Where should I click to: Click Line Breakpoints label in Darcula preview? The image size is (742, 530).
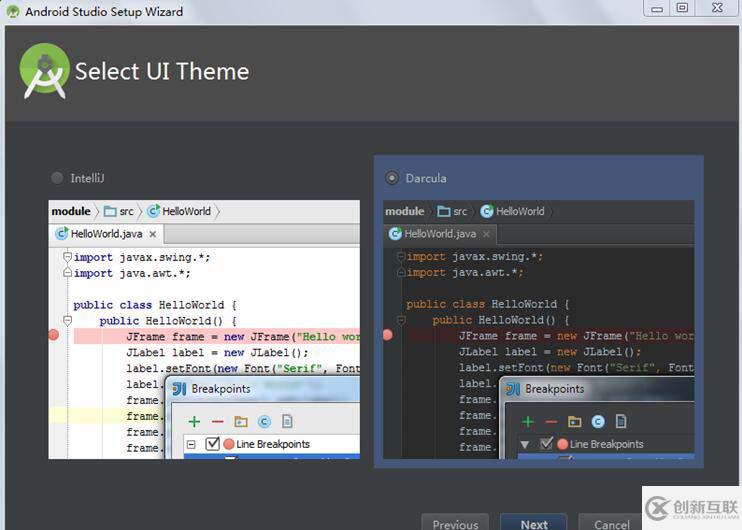tap(607, 444)
